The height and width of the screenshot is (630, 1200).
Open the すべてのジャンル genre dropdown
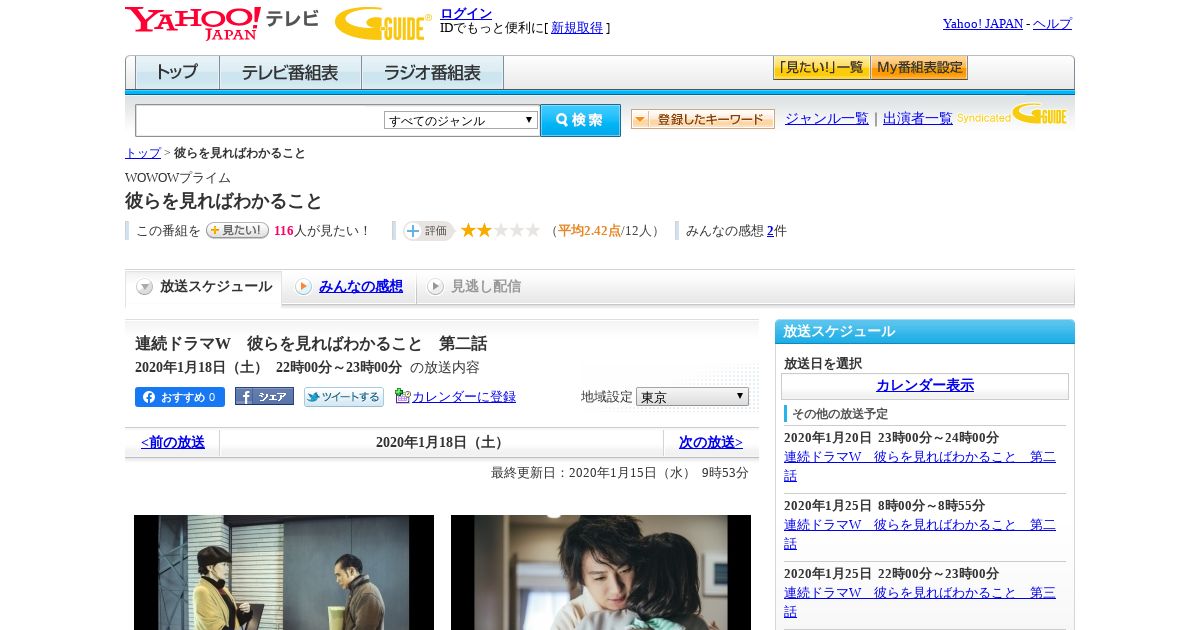461,120
